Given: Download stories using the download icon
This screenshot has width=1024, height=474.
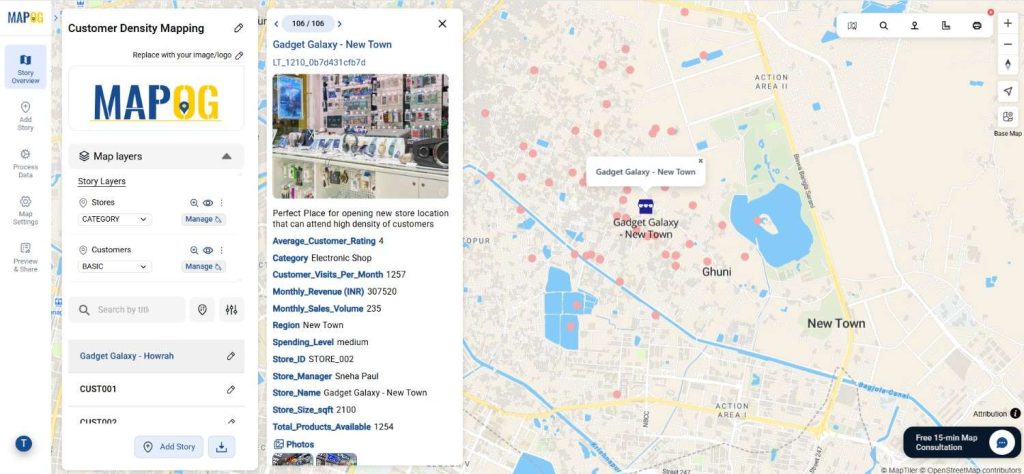Looking at the screenshot, I should click(221, 447).
